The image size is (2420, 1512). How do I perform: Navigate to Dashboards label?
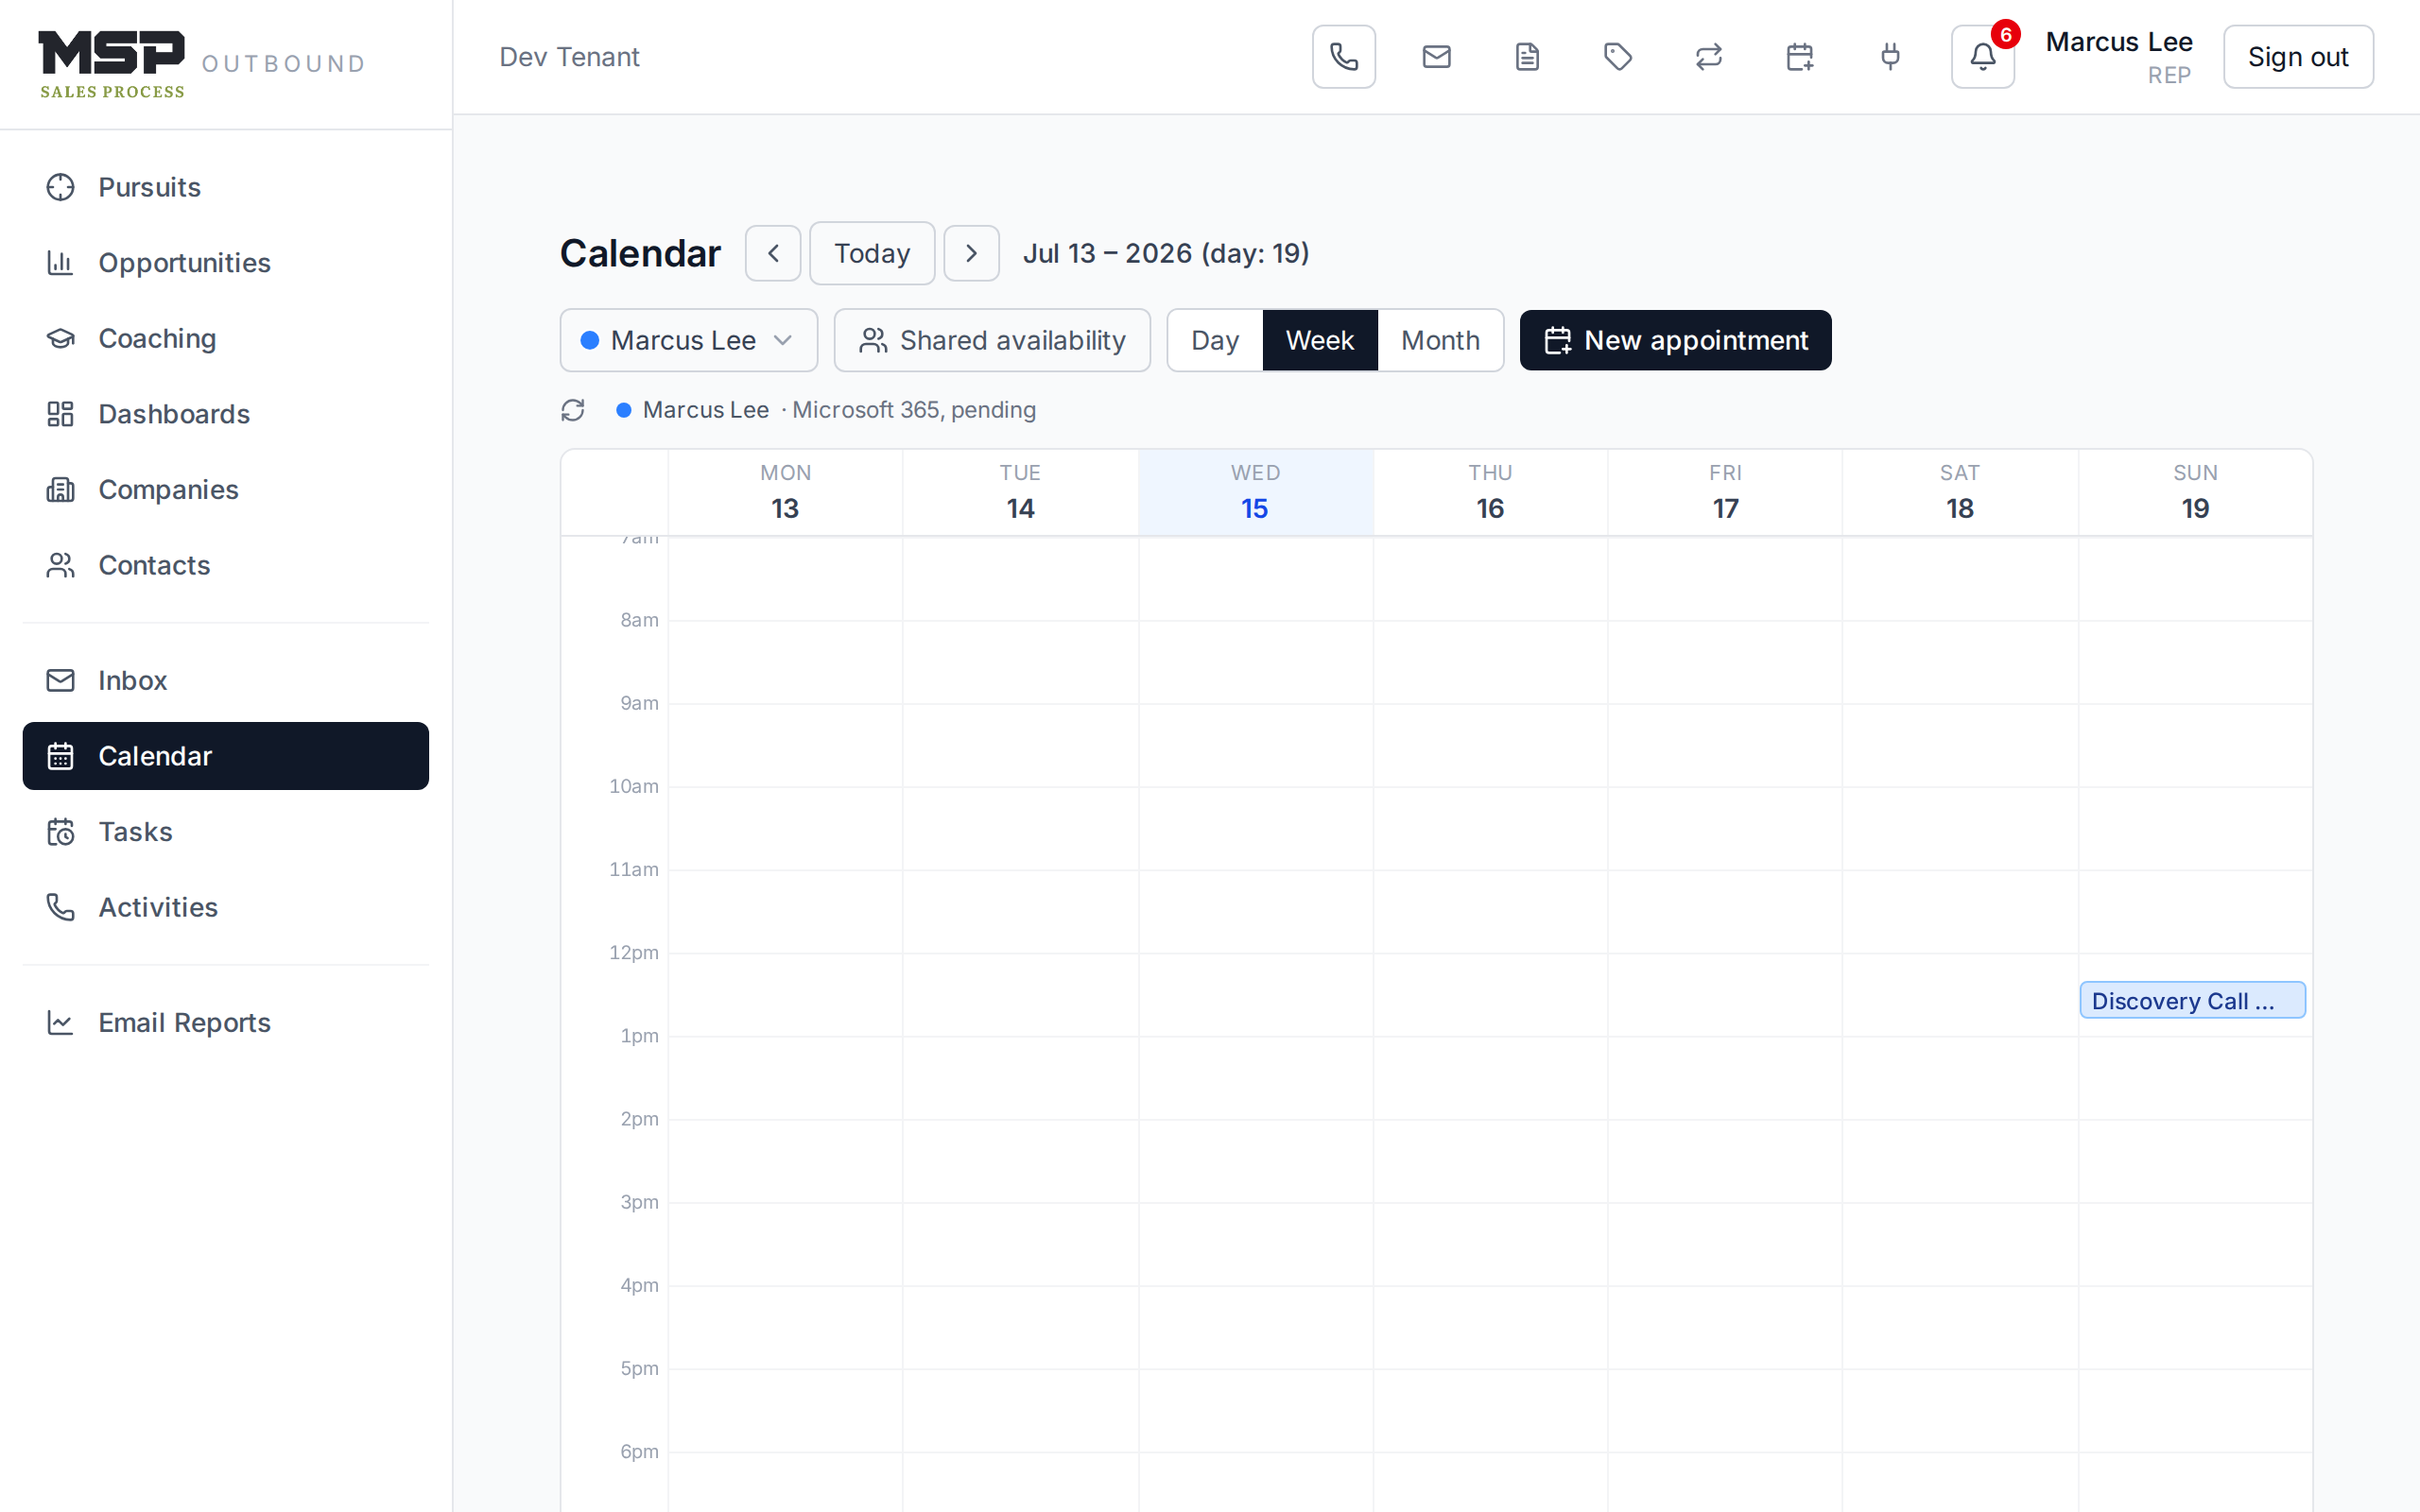coord(174,414)
